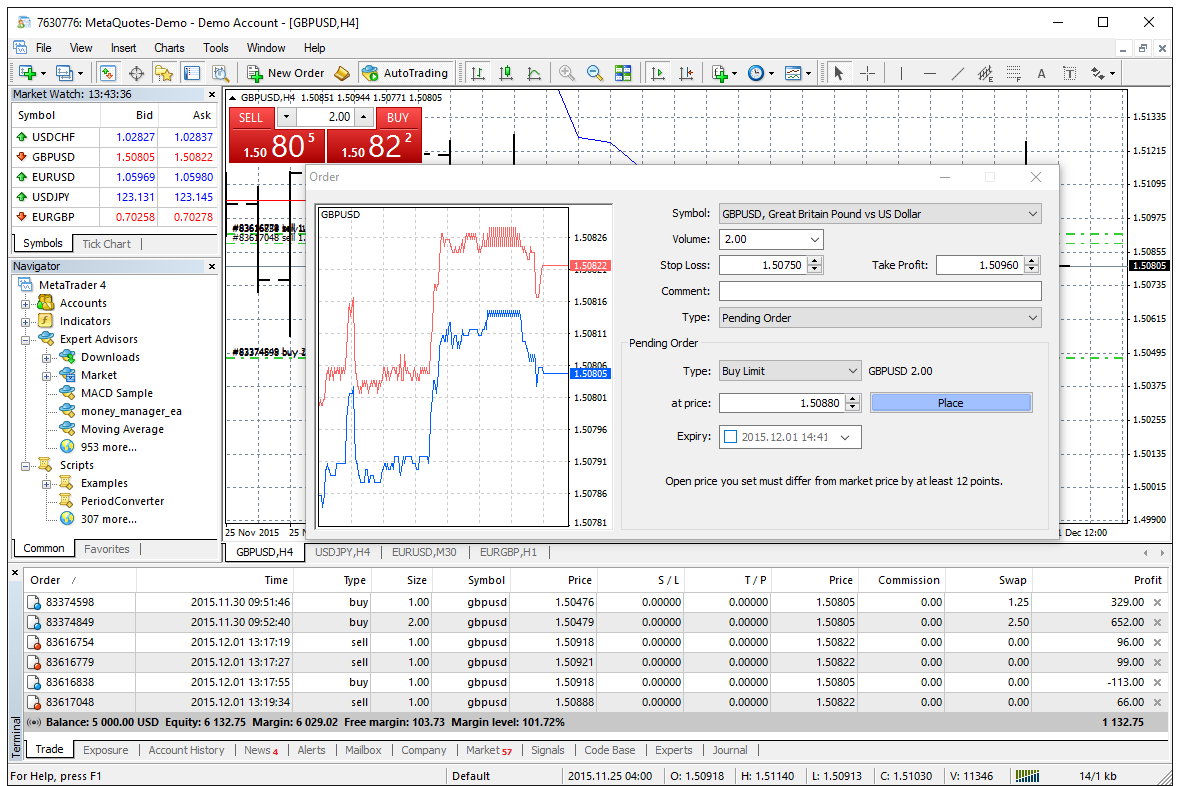1180x786 pixels.
Task: Select the Crosshair tool
Action: (x=867, y=73)
